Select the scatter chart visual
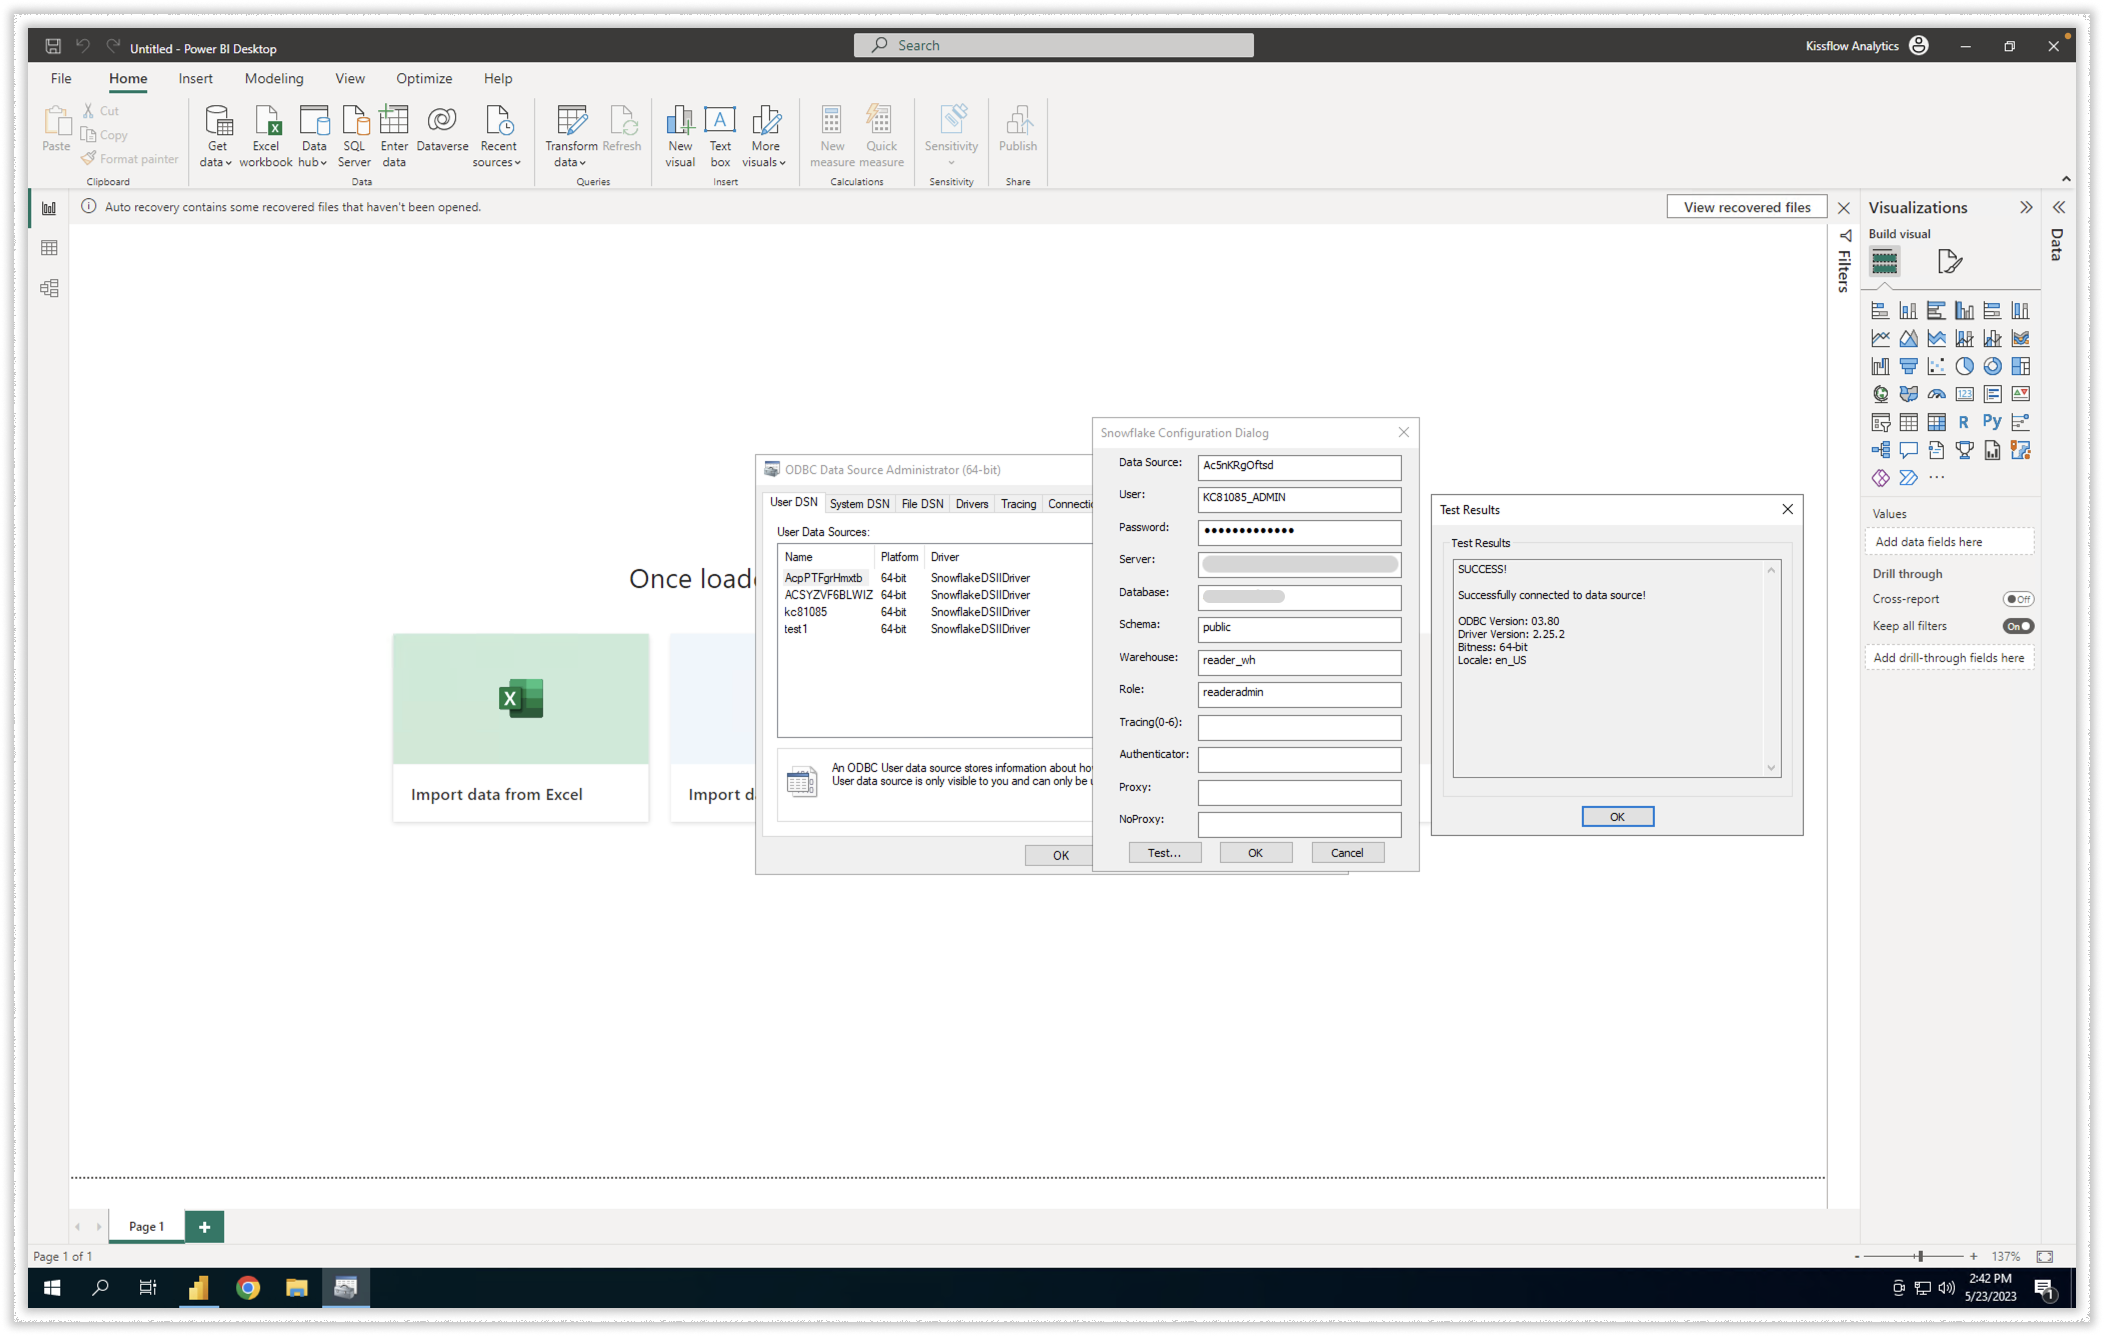 click(1936, 366)
